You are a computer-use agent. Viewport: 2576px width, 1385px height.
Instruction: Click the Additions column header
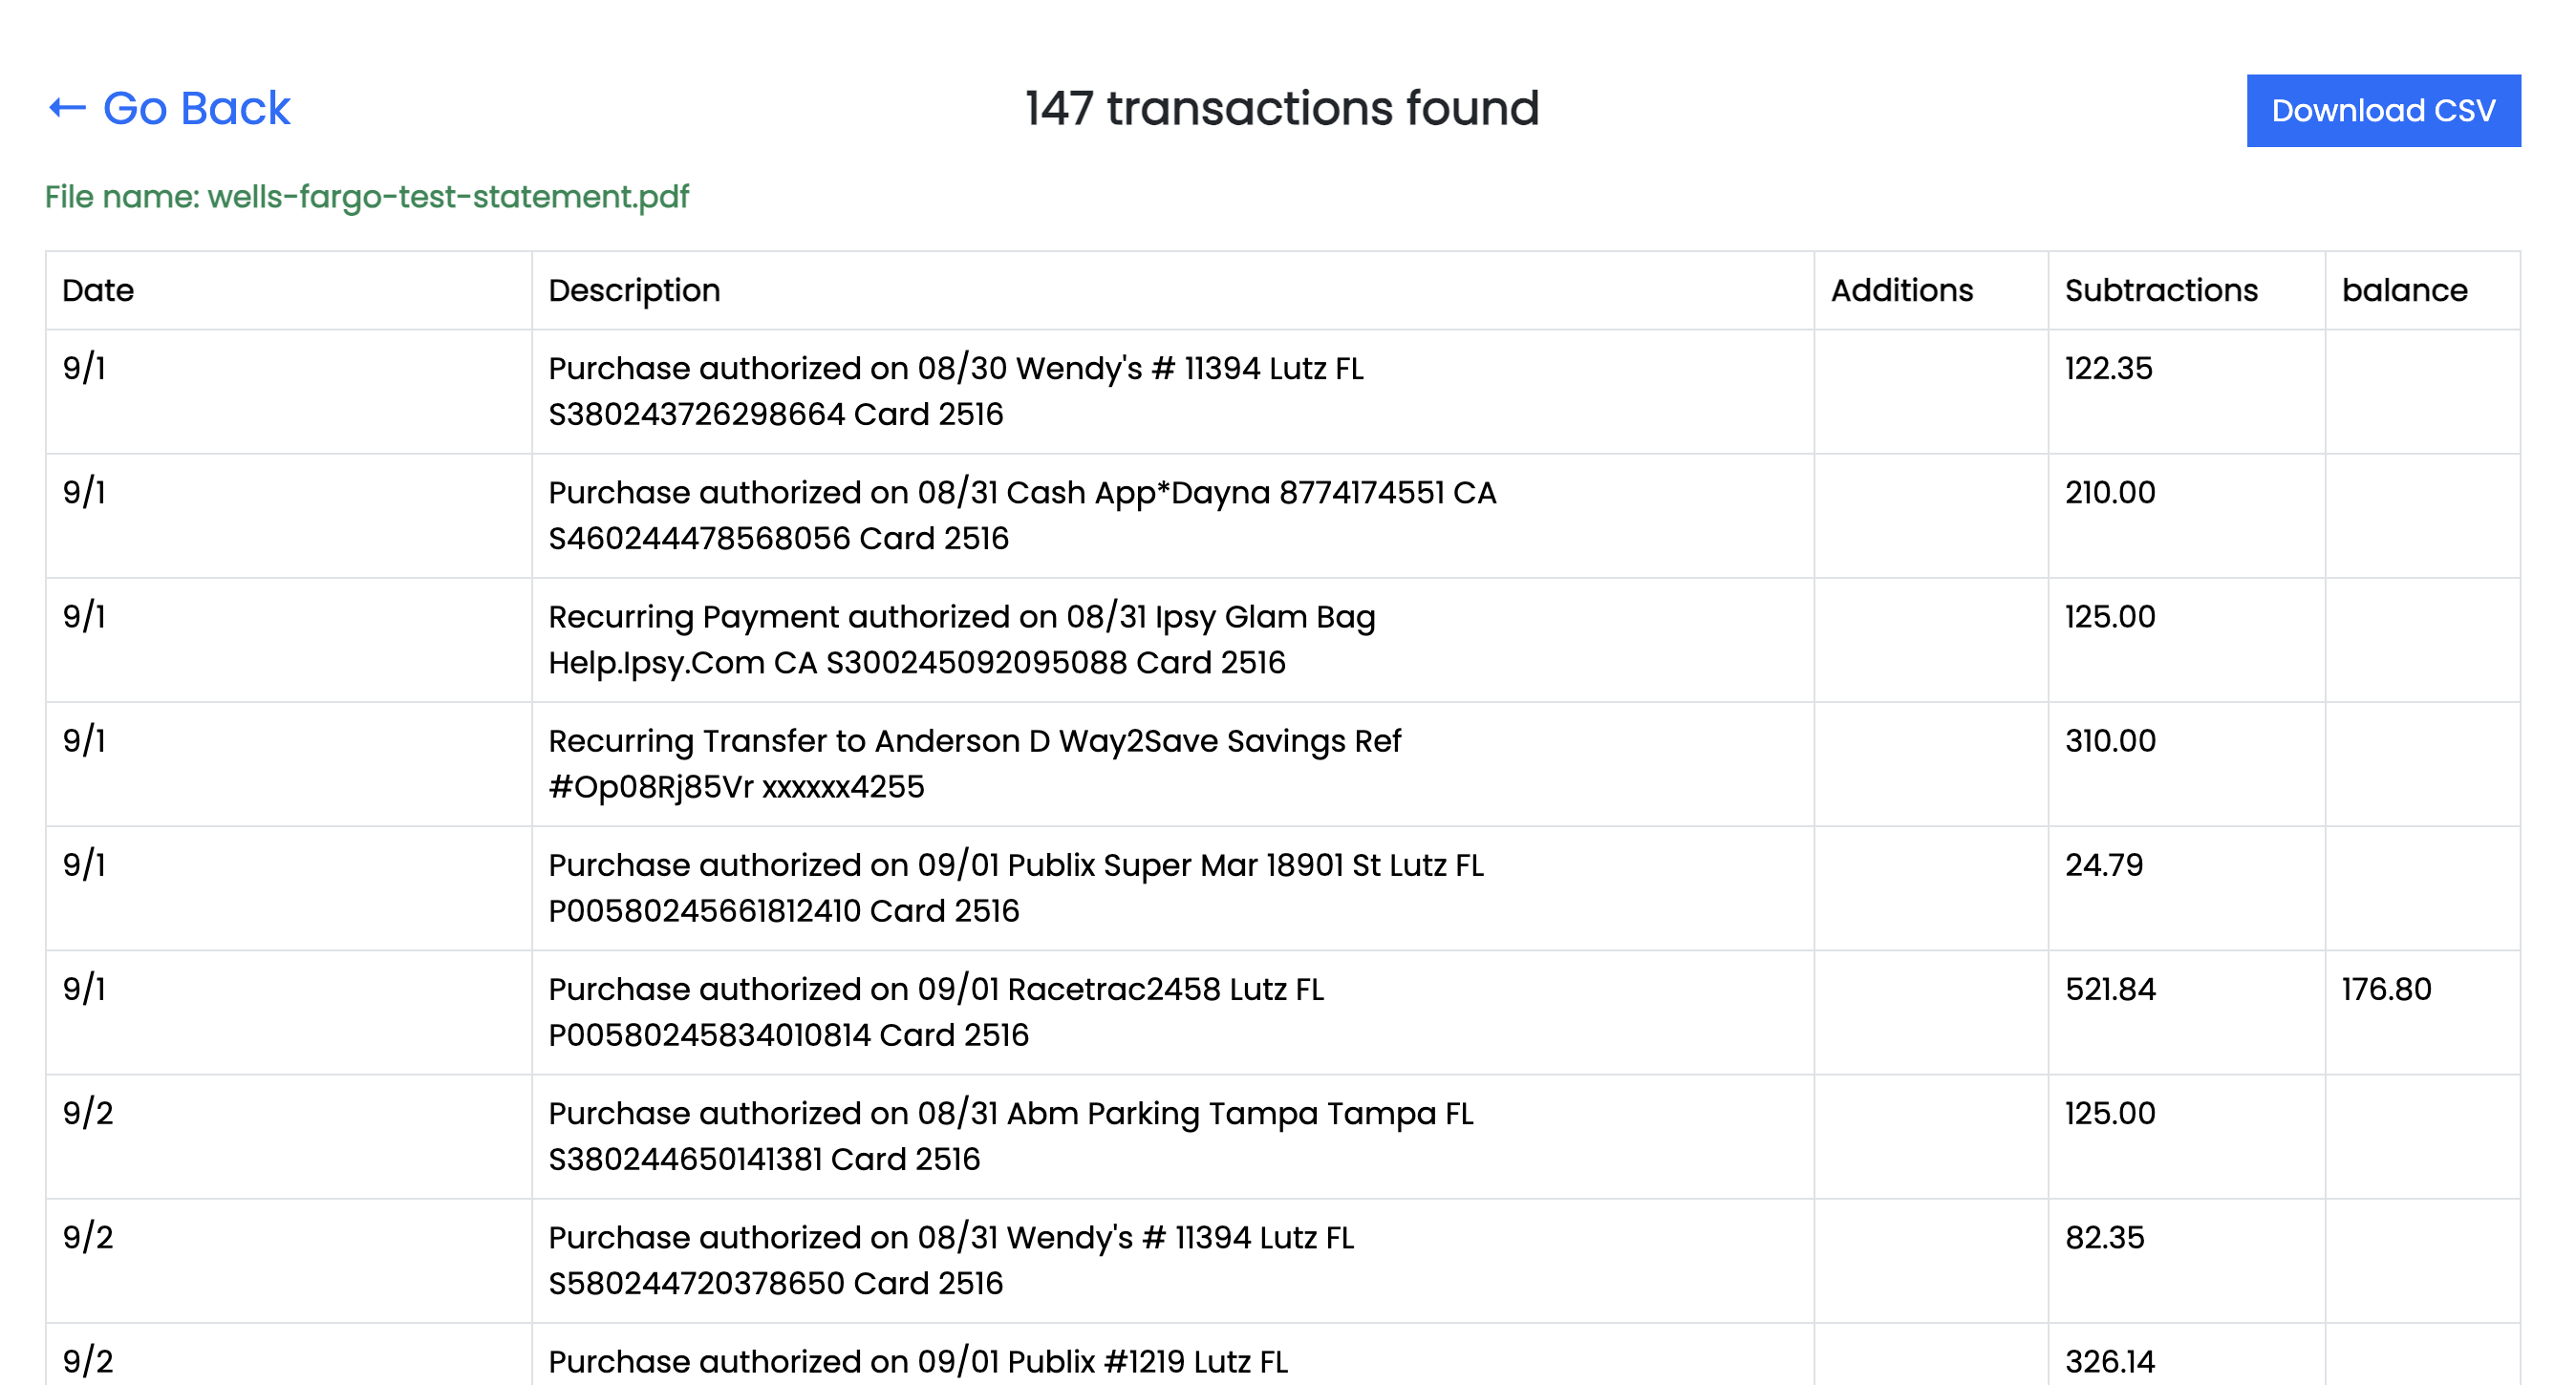pyautogui.click(x=1901, y=290)
